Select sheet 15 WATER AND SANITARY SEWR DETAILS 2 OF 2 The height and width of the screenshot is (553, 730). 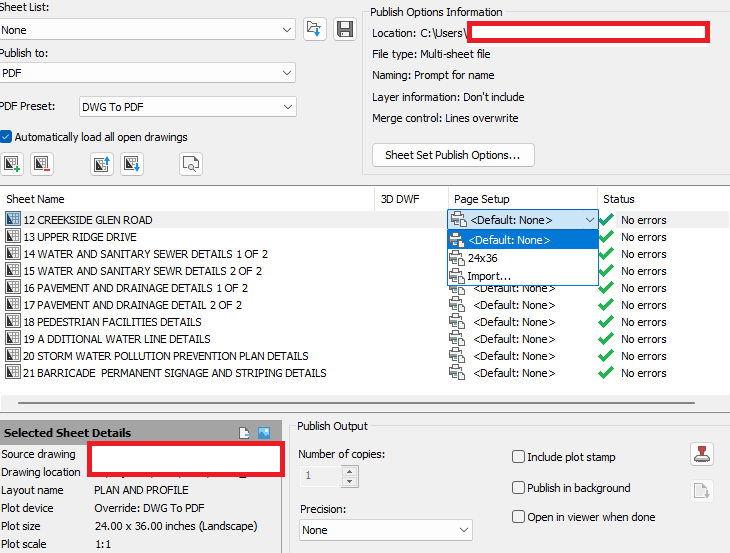[142, 271]
